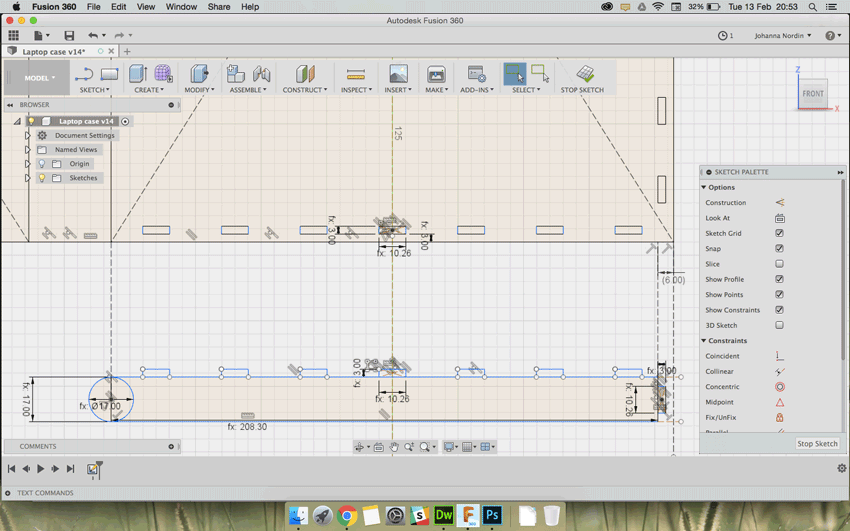The image size is (850, 531).
Task: Select the Laptop case v14 document tab
Action: pos(54,51)
